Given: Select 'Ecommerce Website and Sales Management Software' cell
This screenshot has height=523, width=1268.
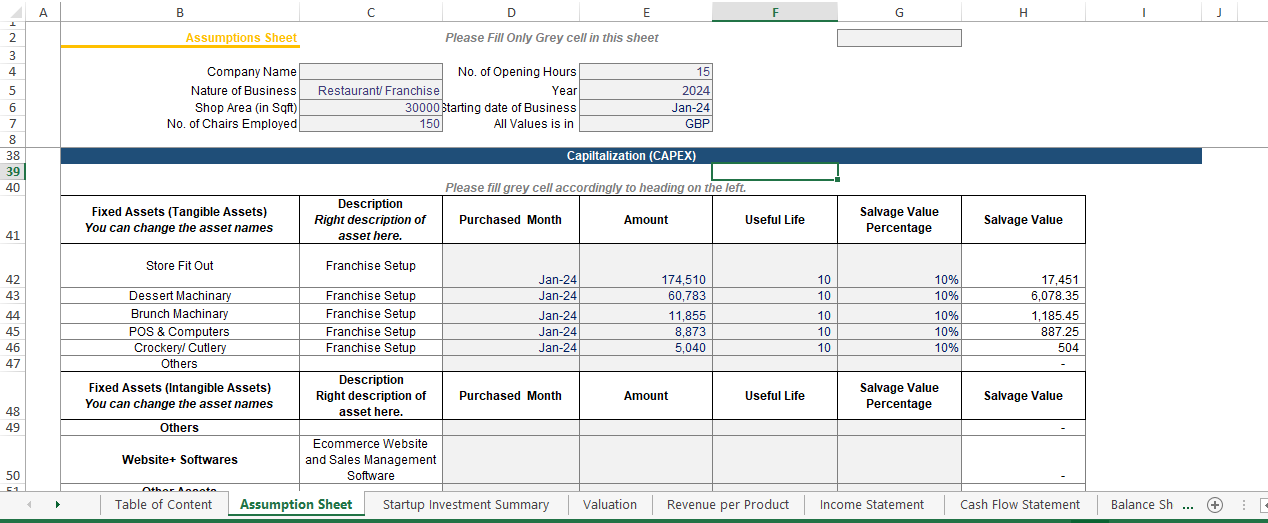Looking at the screenshot, I should coord(371,460).
